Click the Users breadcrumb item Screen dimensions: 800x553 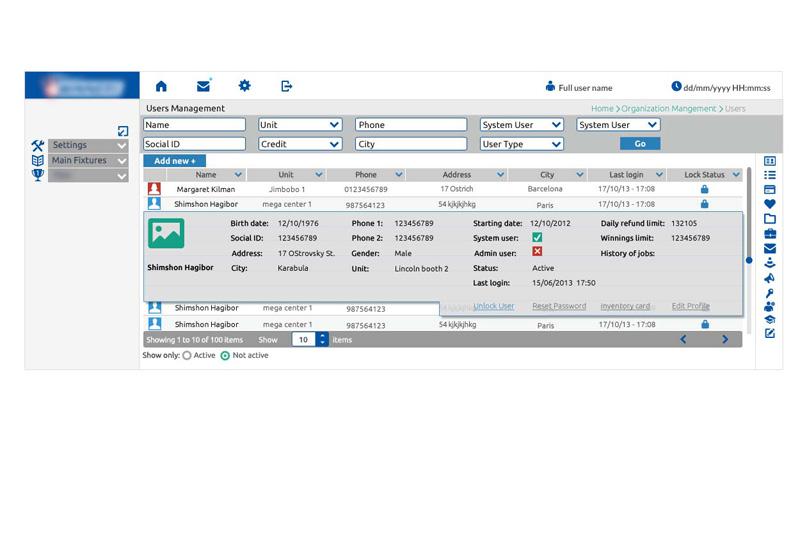click(x=735, y=109)
